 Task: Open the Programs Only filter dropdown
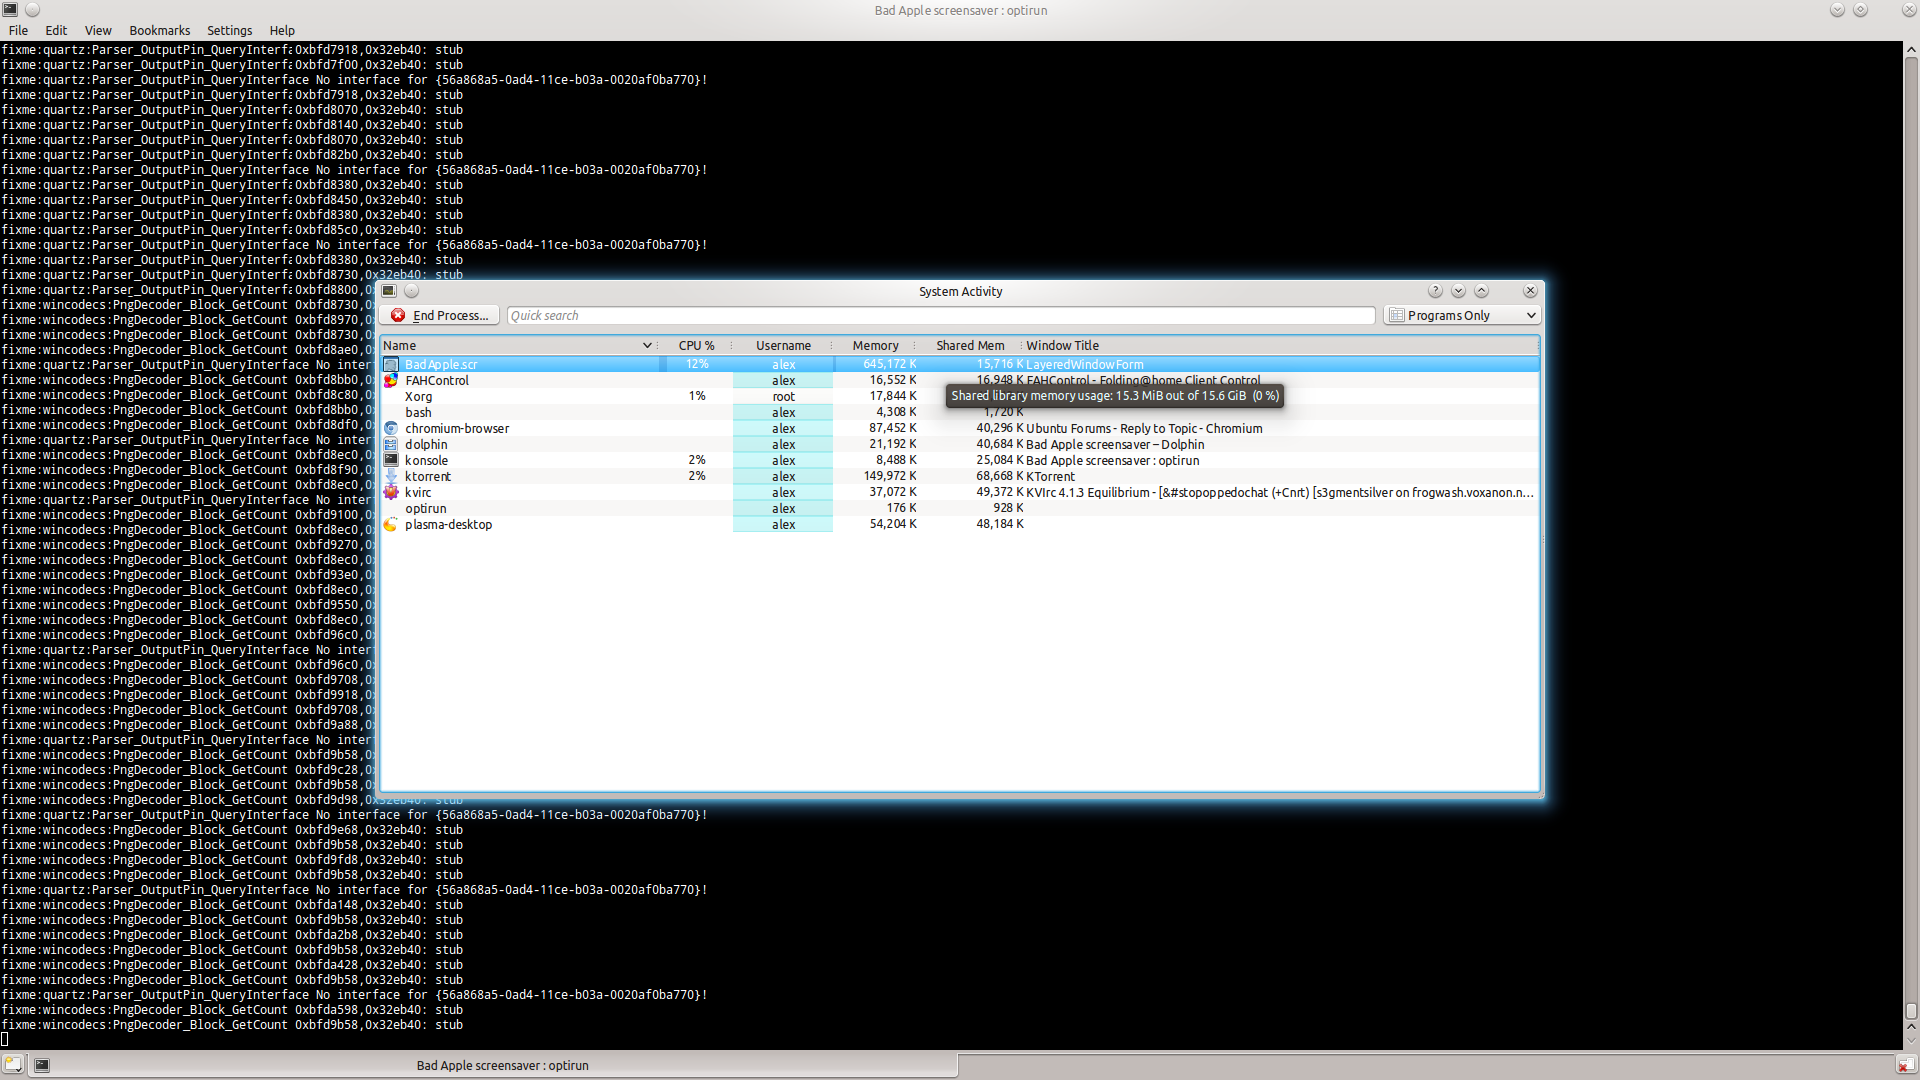point(1462,315)
